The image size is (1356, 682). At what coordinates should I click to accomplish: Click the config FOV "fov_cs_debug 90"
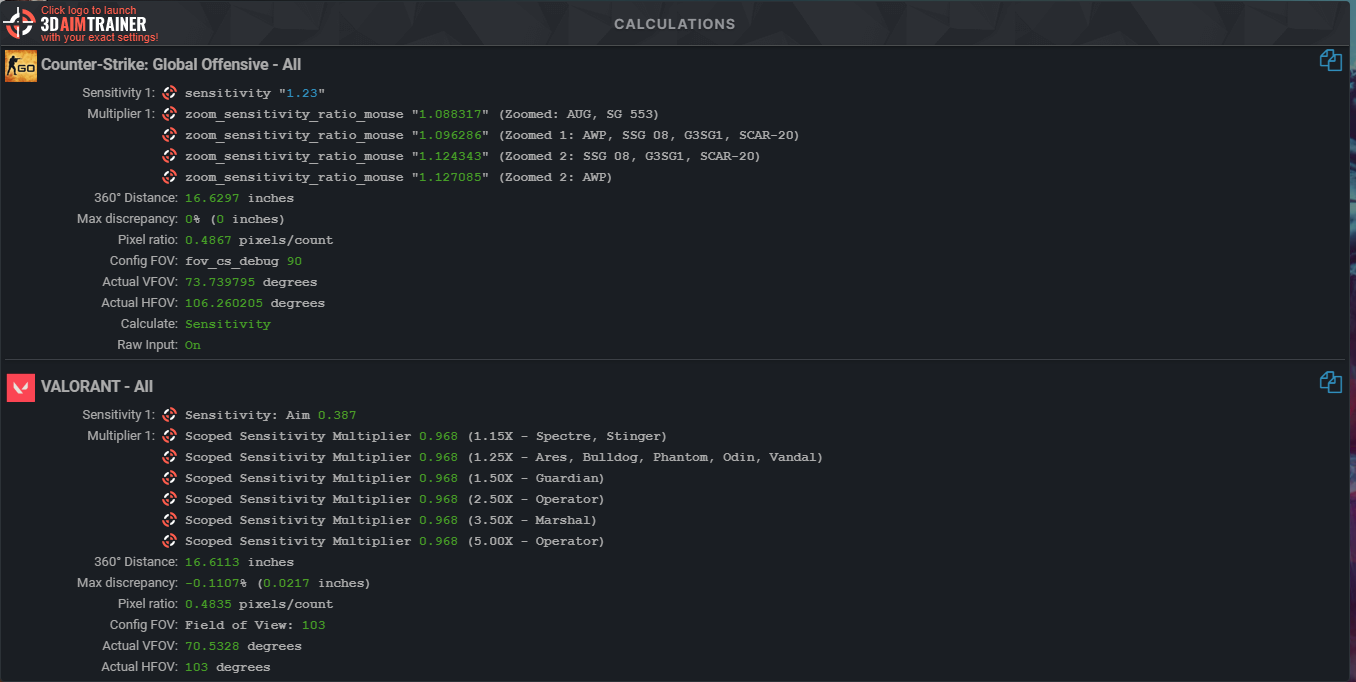pyautogui.click(x=243, y=261)
